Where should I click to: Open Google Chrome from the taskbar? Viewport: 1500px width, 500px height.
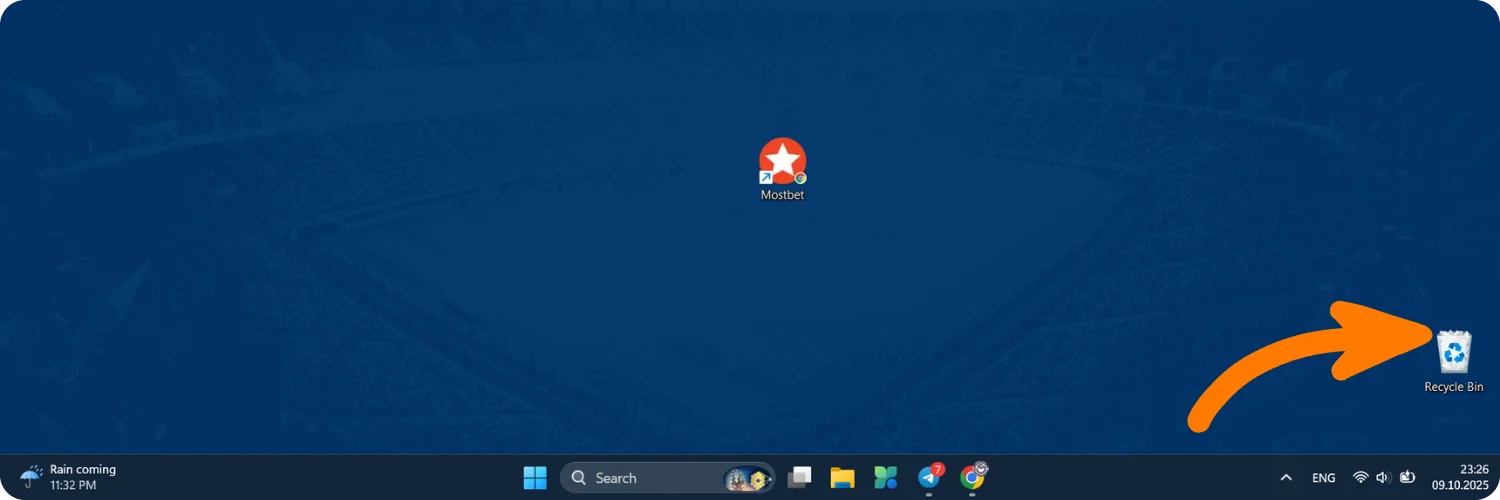point(973,477)
